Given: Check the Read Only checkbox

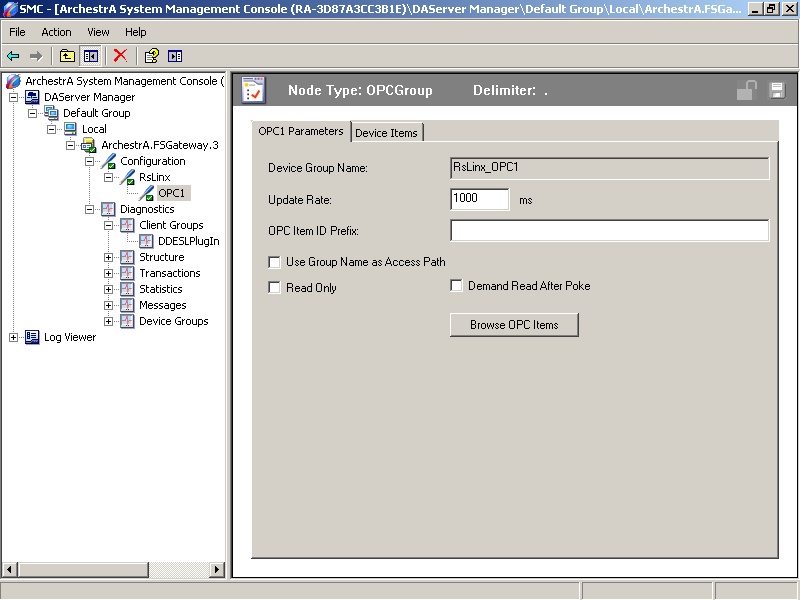Looking at the screenshot, I should tap(275, 288).
